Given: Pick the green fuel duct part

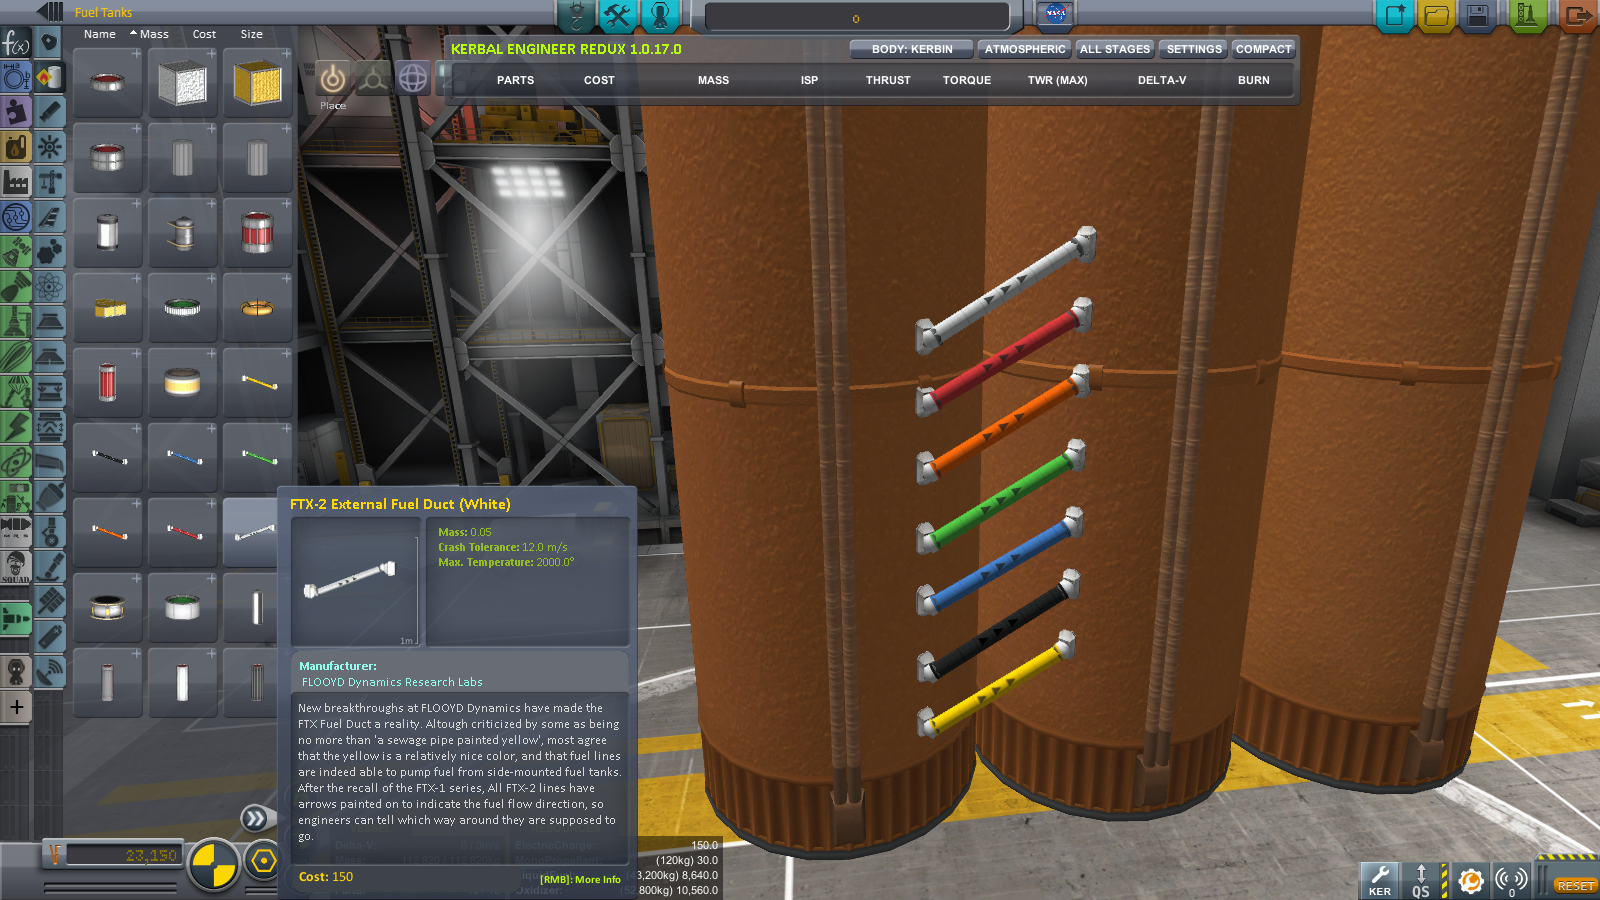Looking at the screenshot, I should click(x=258, y=458).
